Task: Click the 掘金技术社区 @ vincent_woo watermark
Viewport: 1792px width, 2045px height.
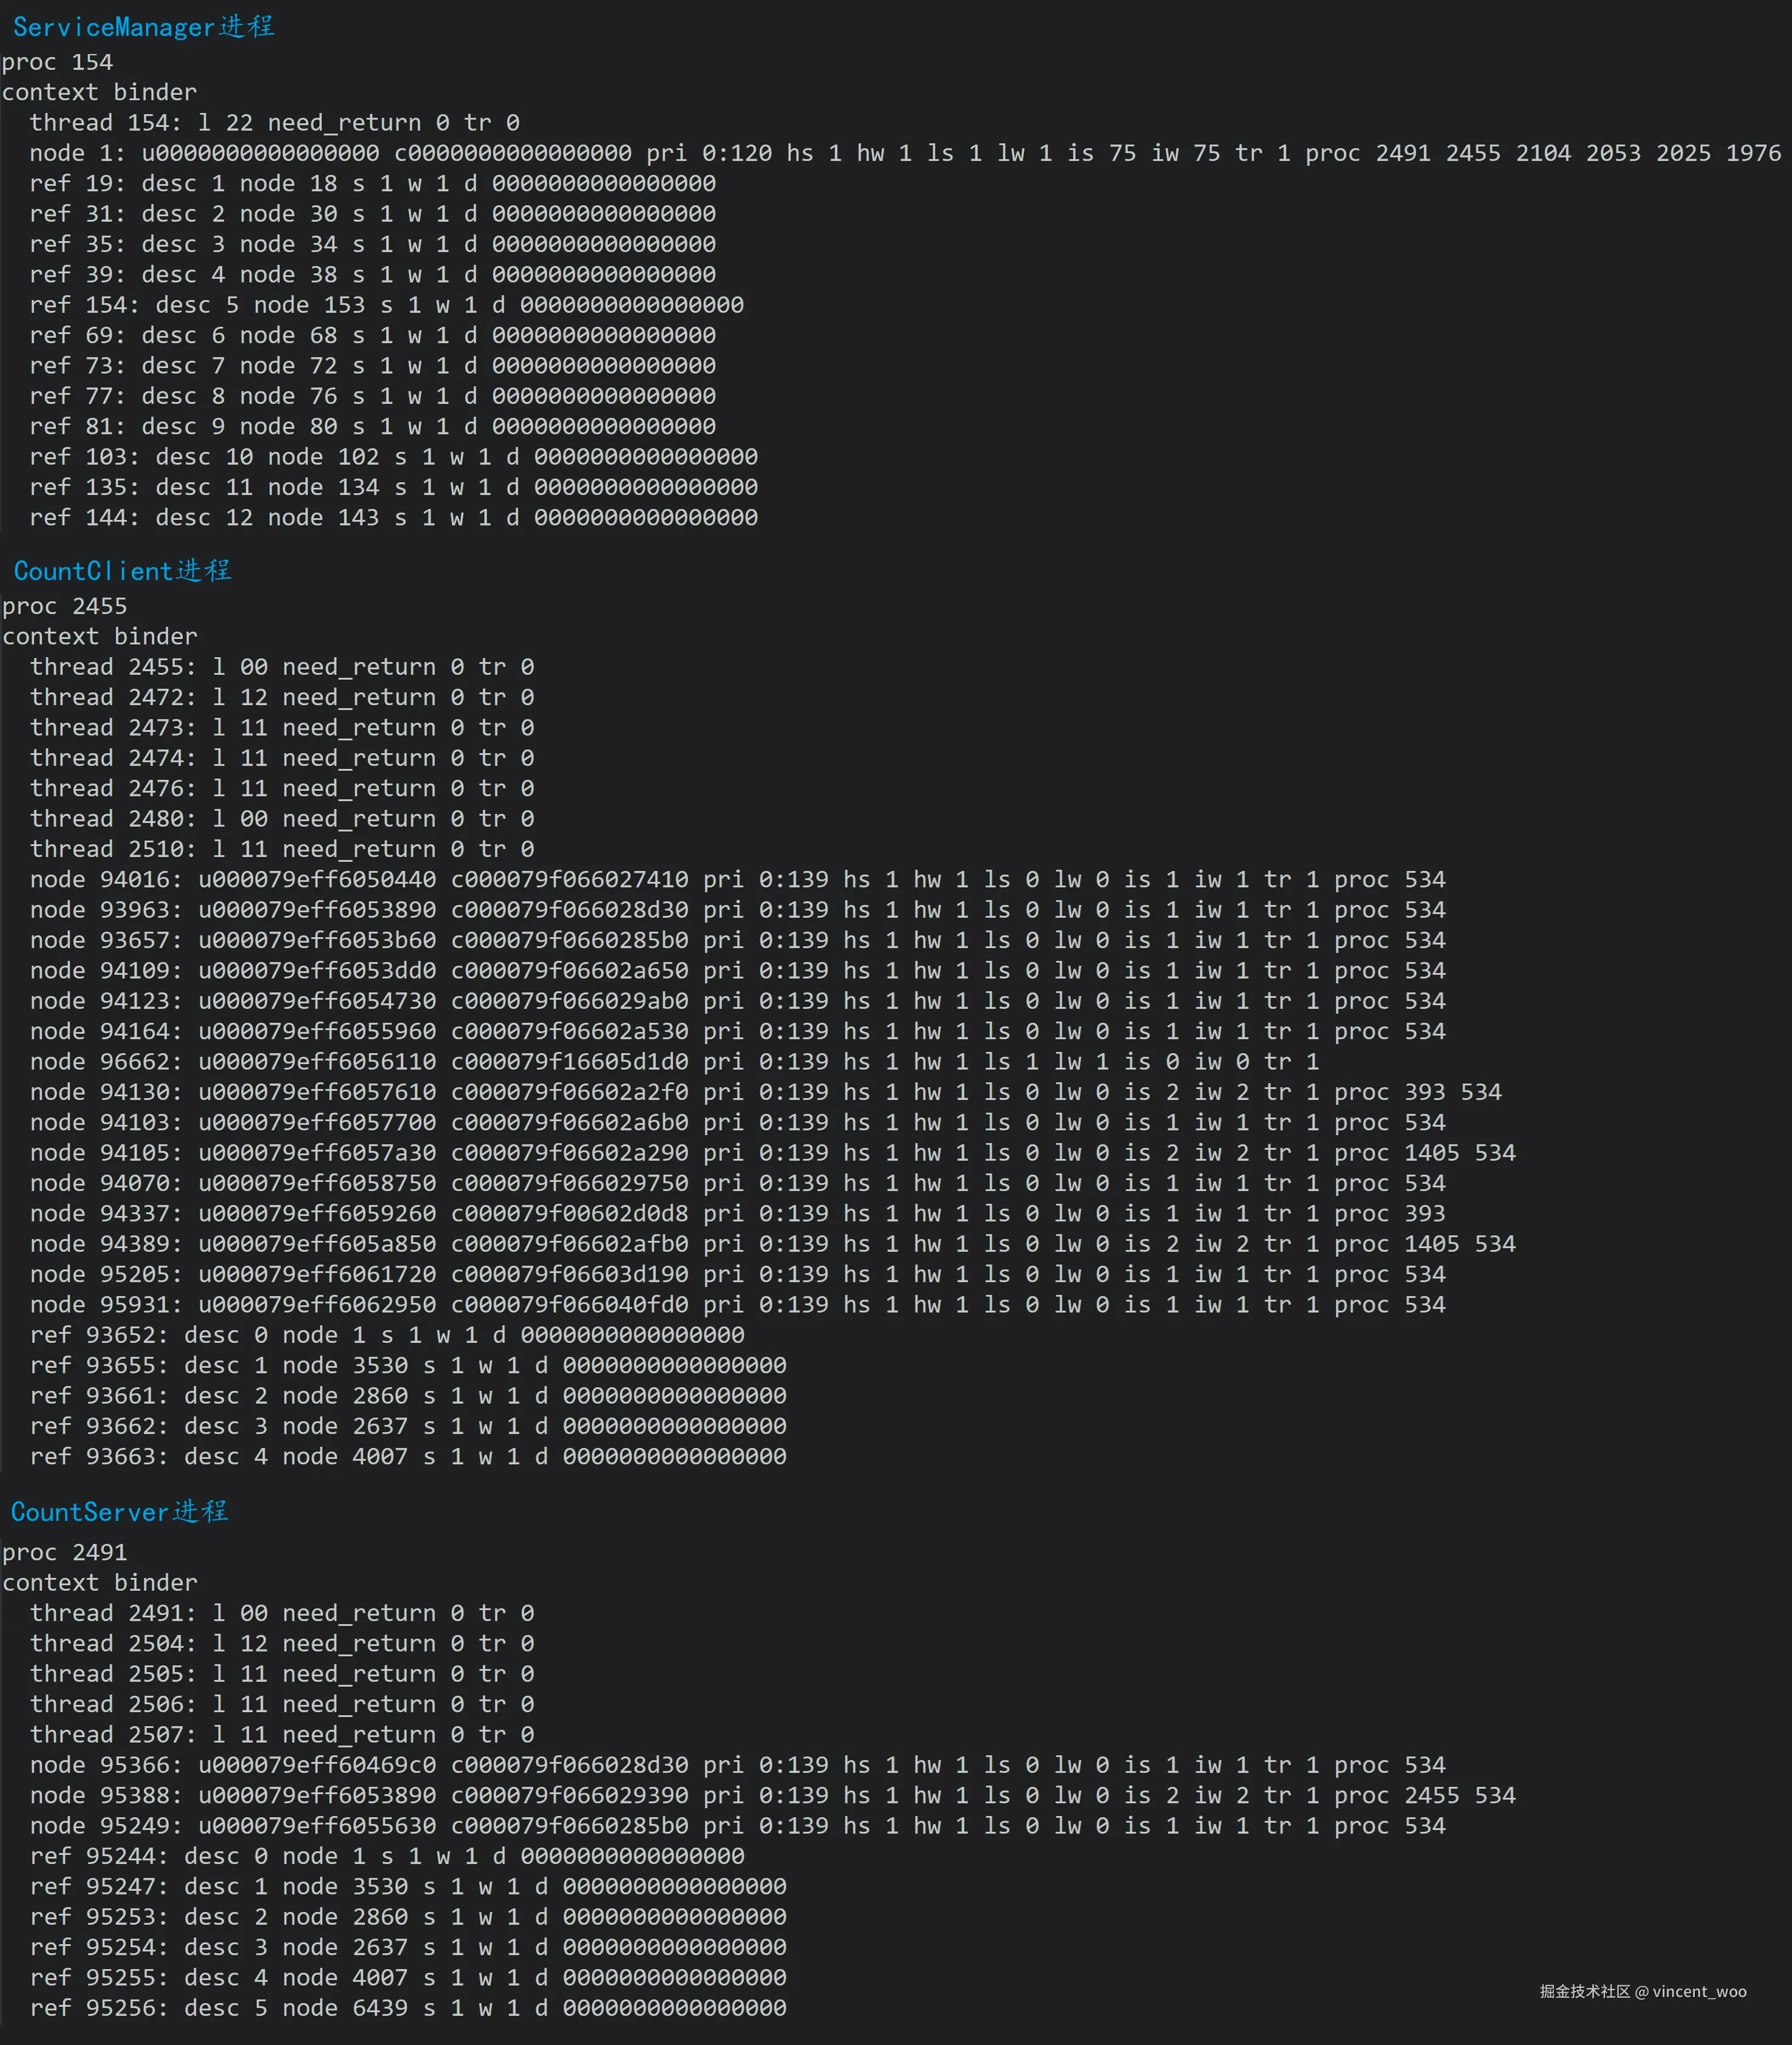Action: 1642,1991
